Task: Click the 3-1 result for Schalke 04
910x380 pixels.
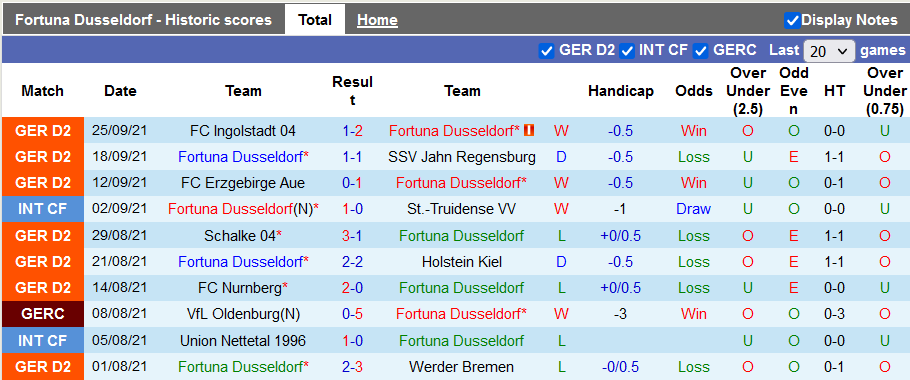Action: (x=352, y=236)
